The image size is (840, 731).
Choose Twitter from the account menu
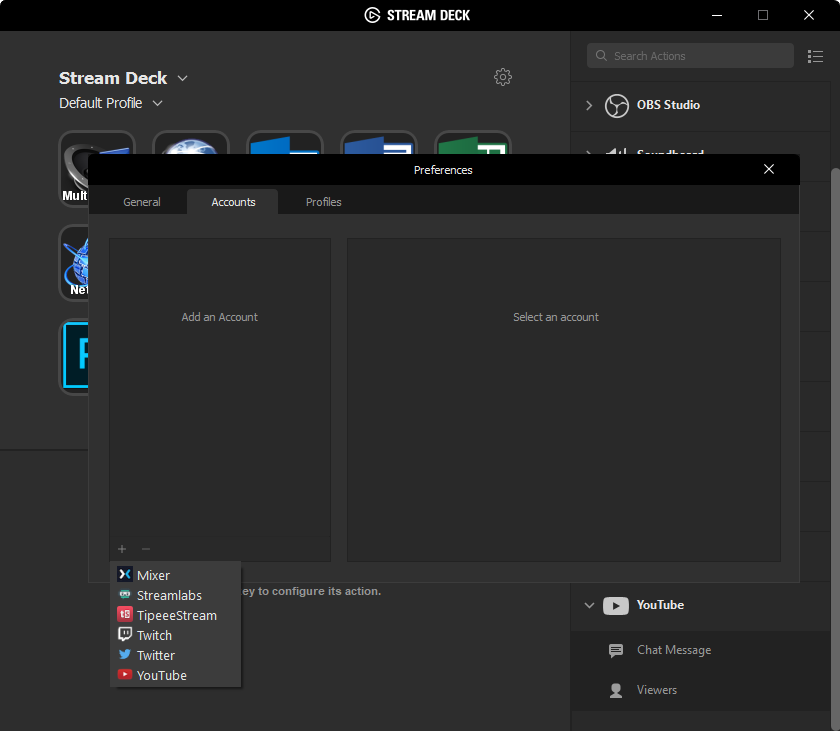[x=155, y=655]
